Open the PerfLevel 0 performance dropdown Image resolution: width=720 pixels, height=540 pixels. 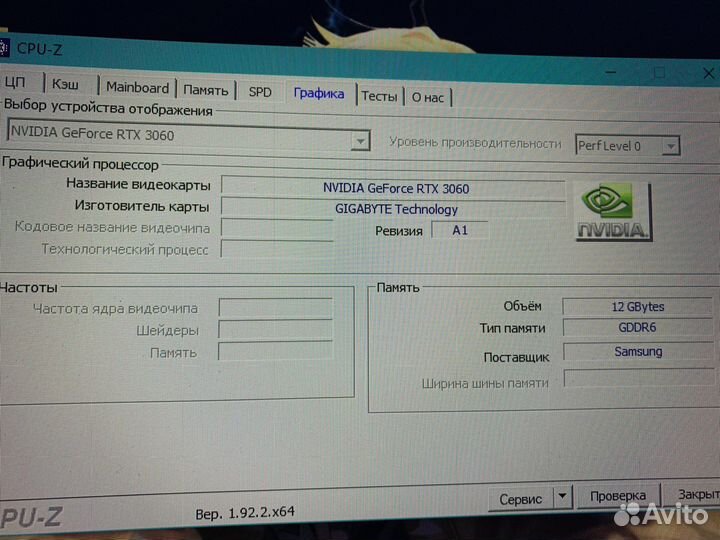627,146
